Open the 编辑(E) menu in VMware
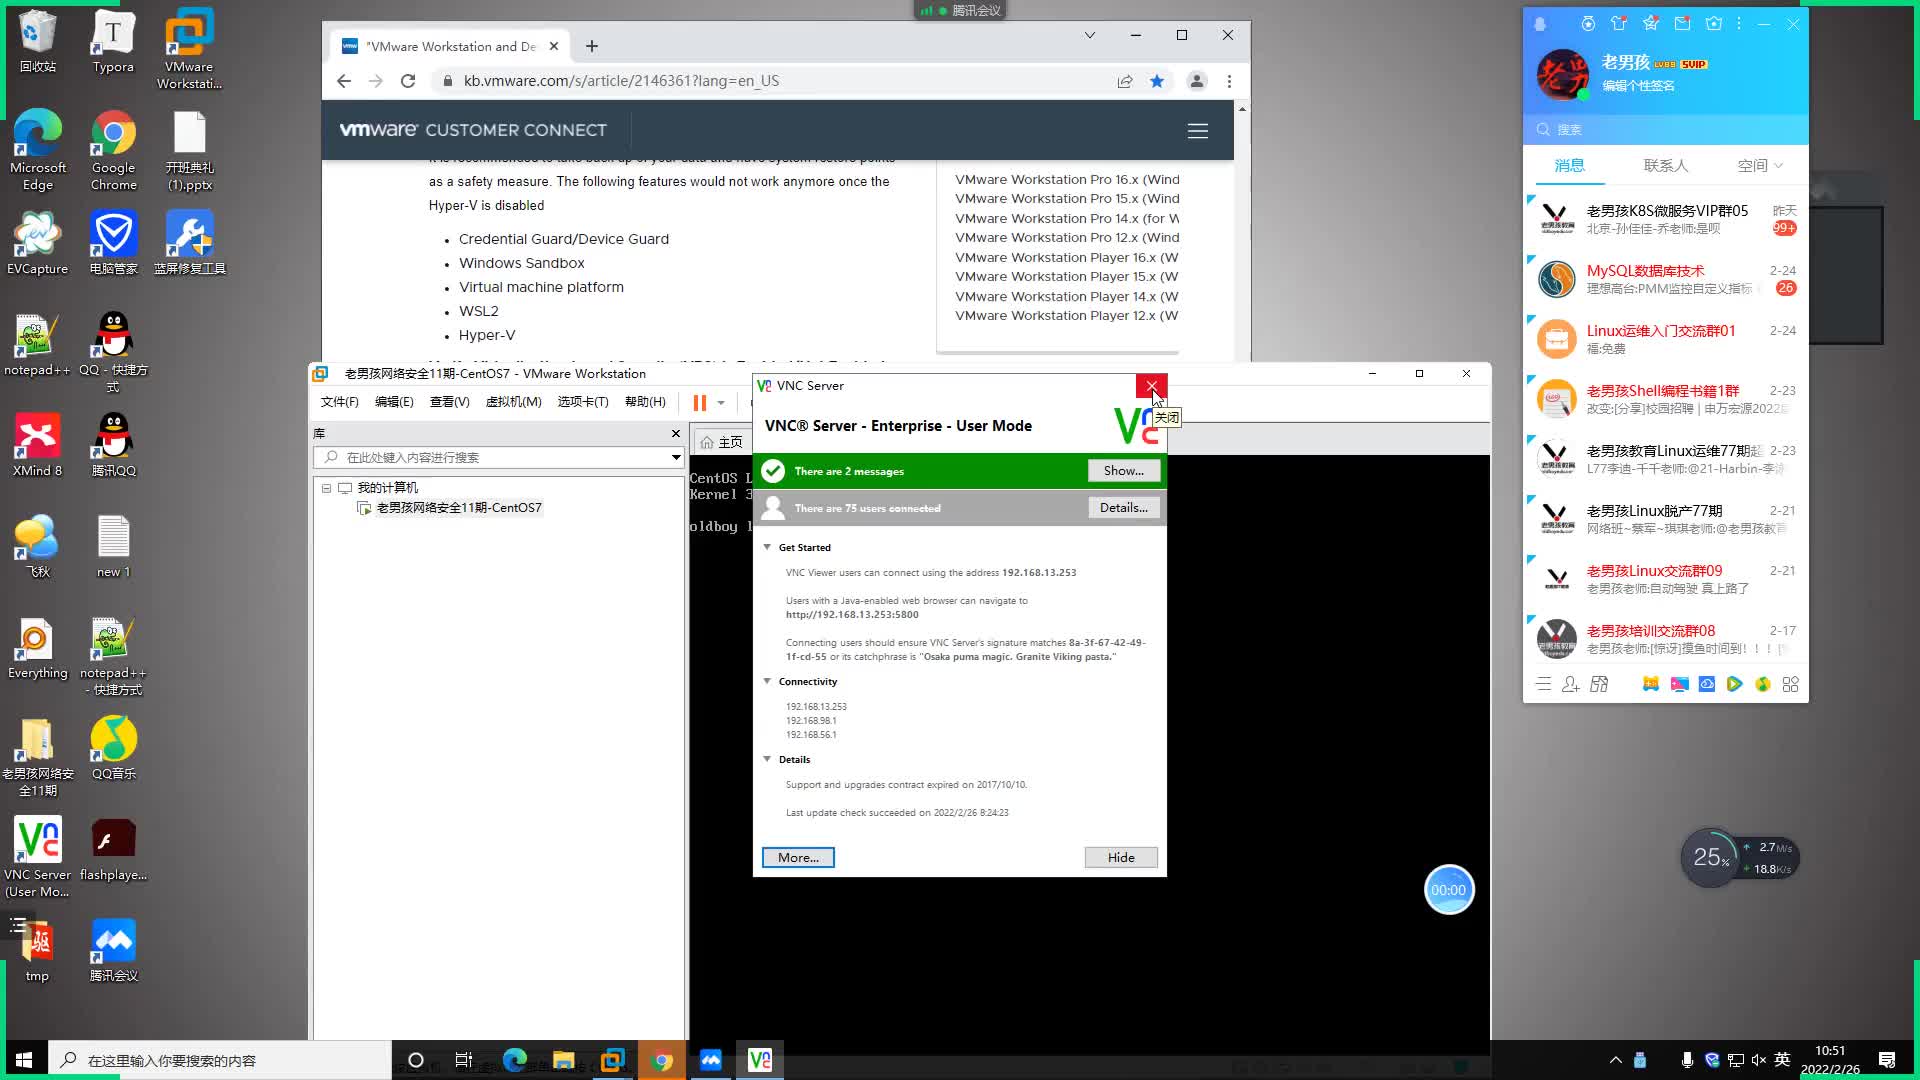Screen dimensions: 1920x1080 pyautogui.click(x=394, y=402)
